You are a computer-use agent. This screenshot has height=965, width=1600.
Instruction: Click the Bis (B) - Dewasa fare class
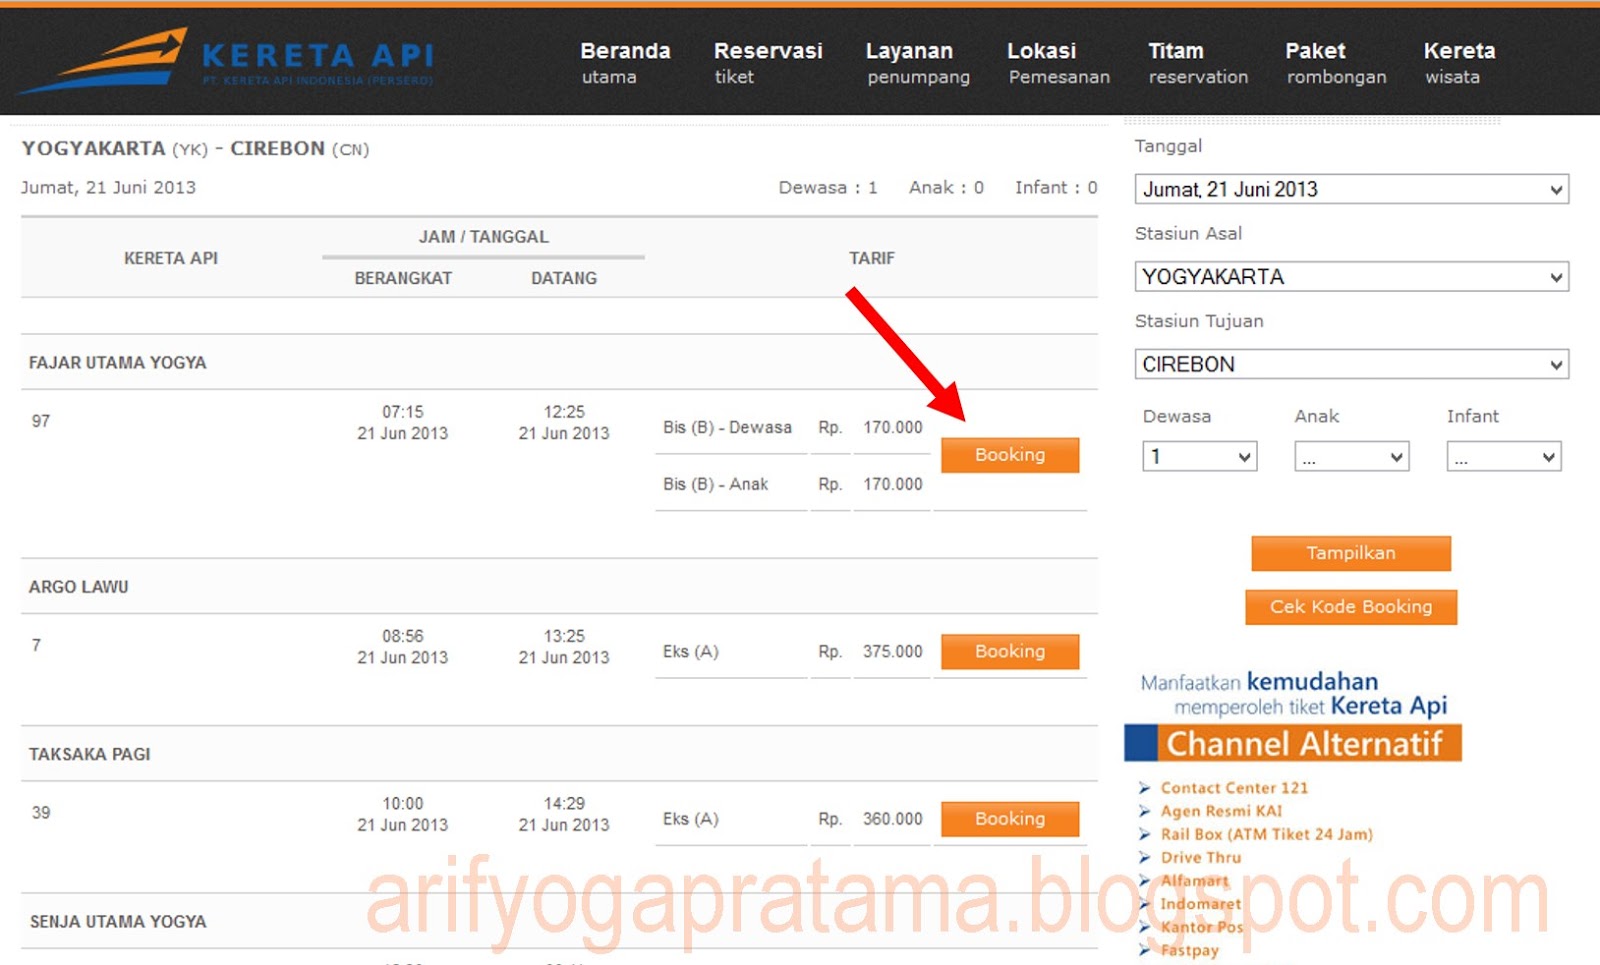click(727, 427)
